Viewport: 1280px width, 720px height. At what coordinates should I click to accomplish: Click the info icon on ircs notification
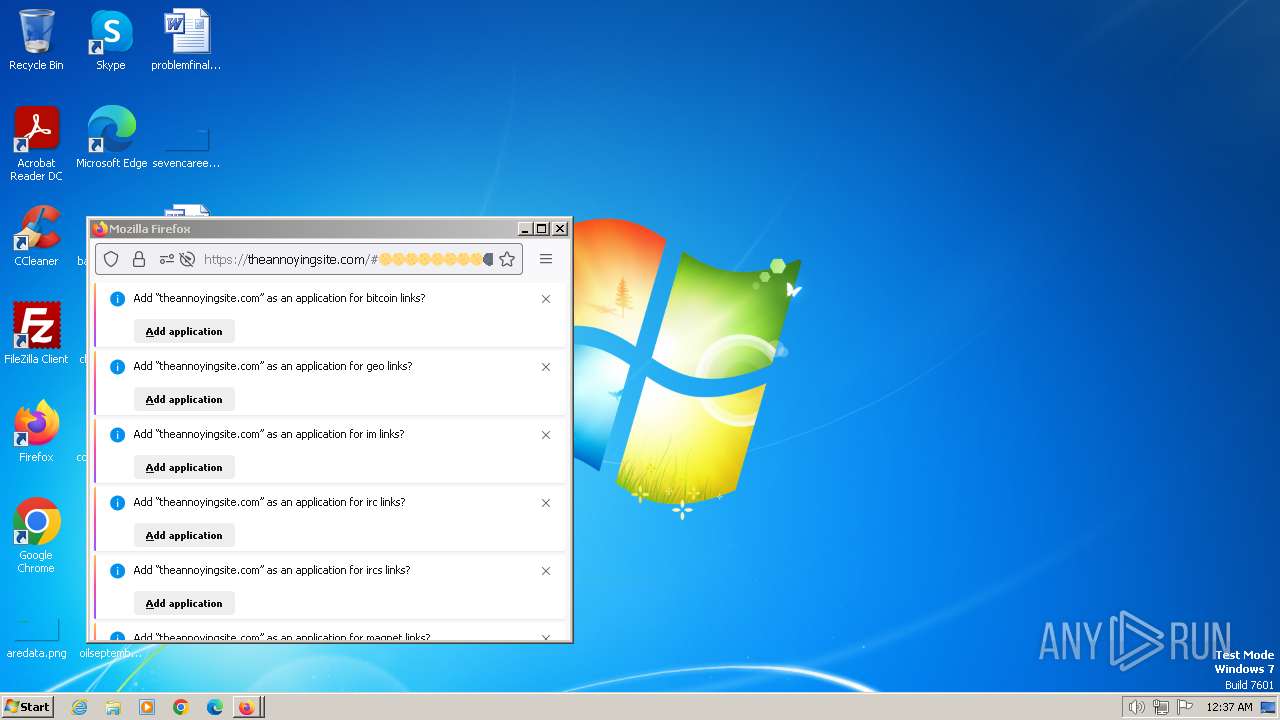pyautogui.click(x=117, y=571)
